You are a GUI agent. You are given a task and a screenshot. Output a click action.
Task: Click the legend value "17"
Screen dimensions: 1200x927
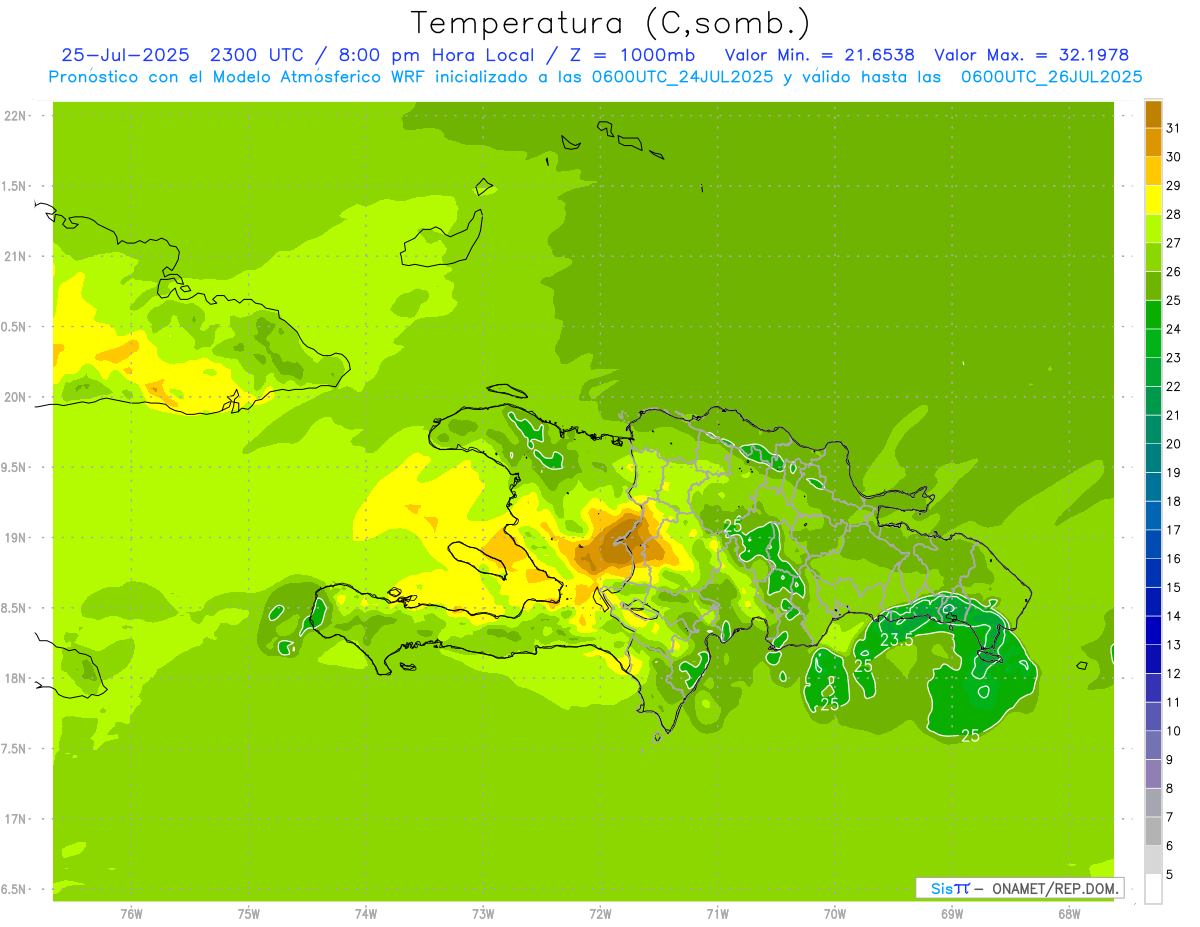[1174, 530]
